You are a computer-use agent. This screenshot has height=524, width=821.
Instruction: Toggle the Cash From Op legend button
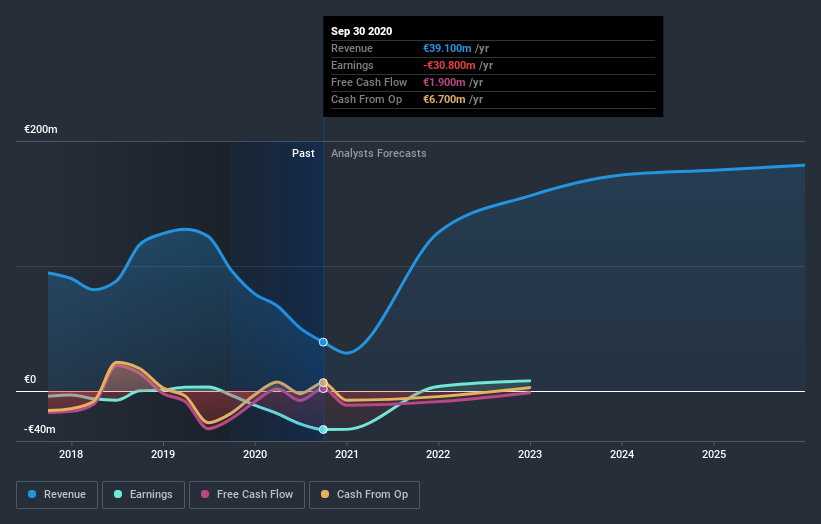coord(364,495)
